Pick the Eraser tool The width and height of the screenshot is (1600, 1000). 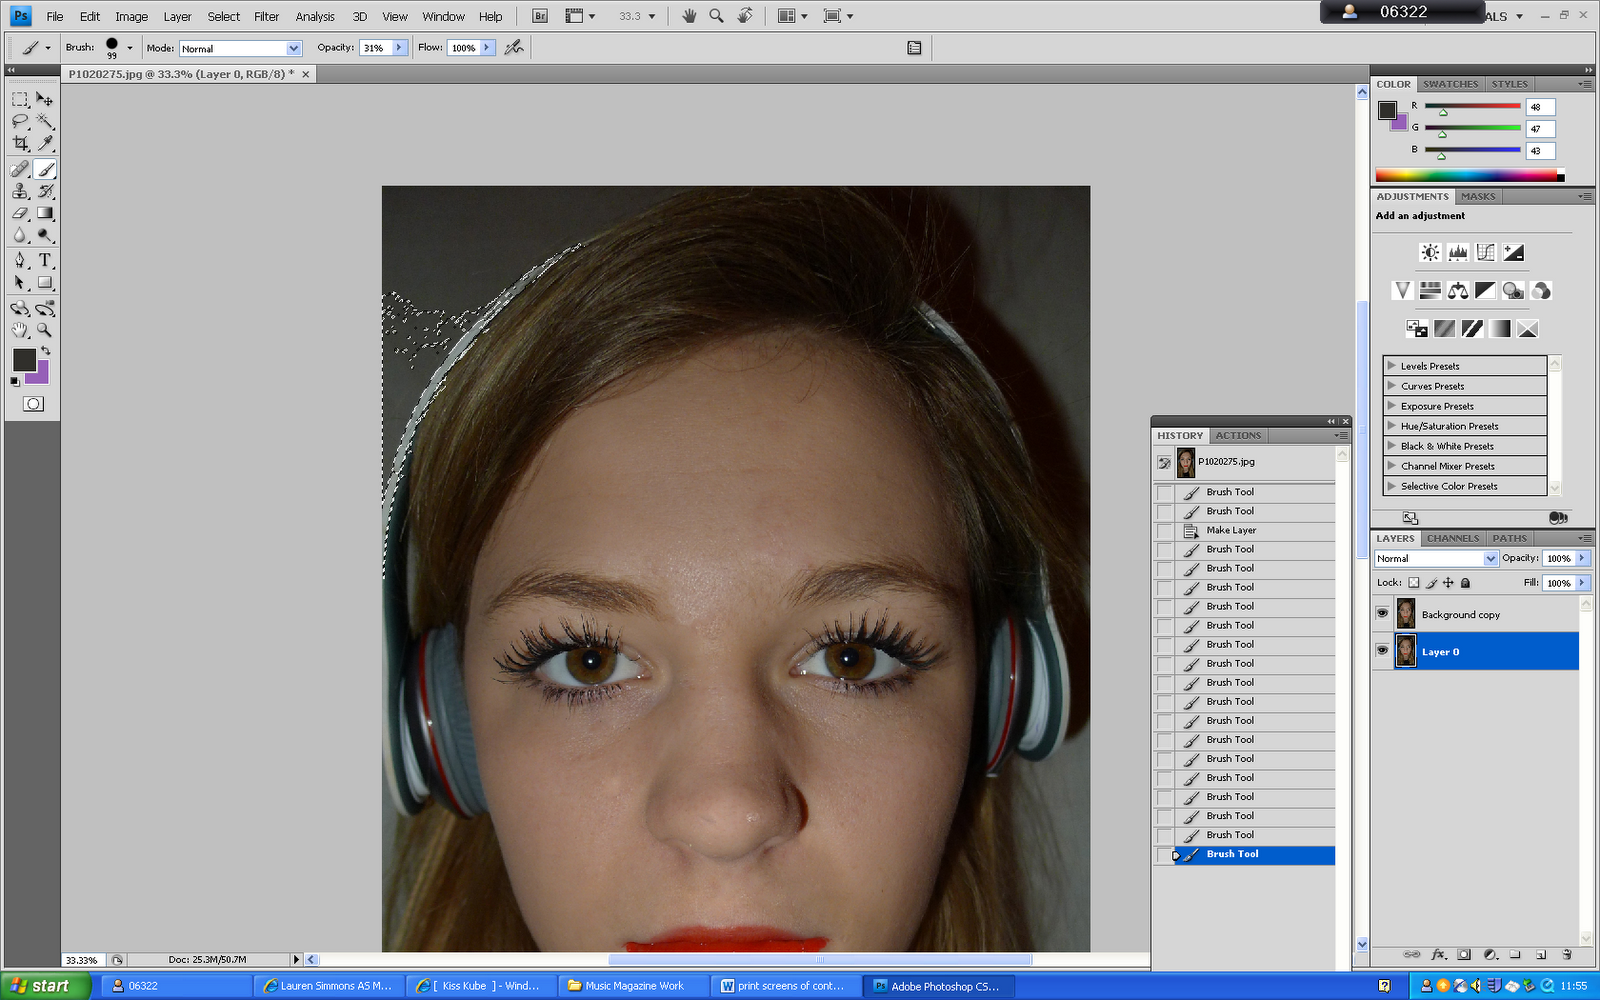20,213
